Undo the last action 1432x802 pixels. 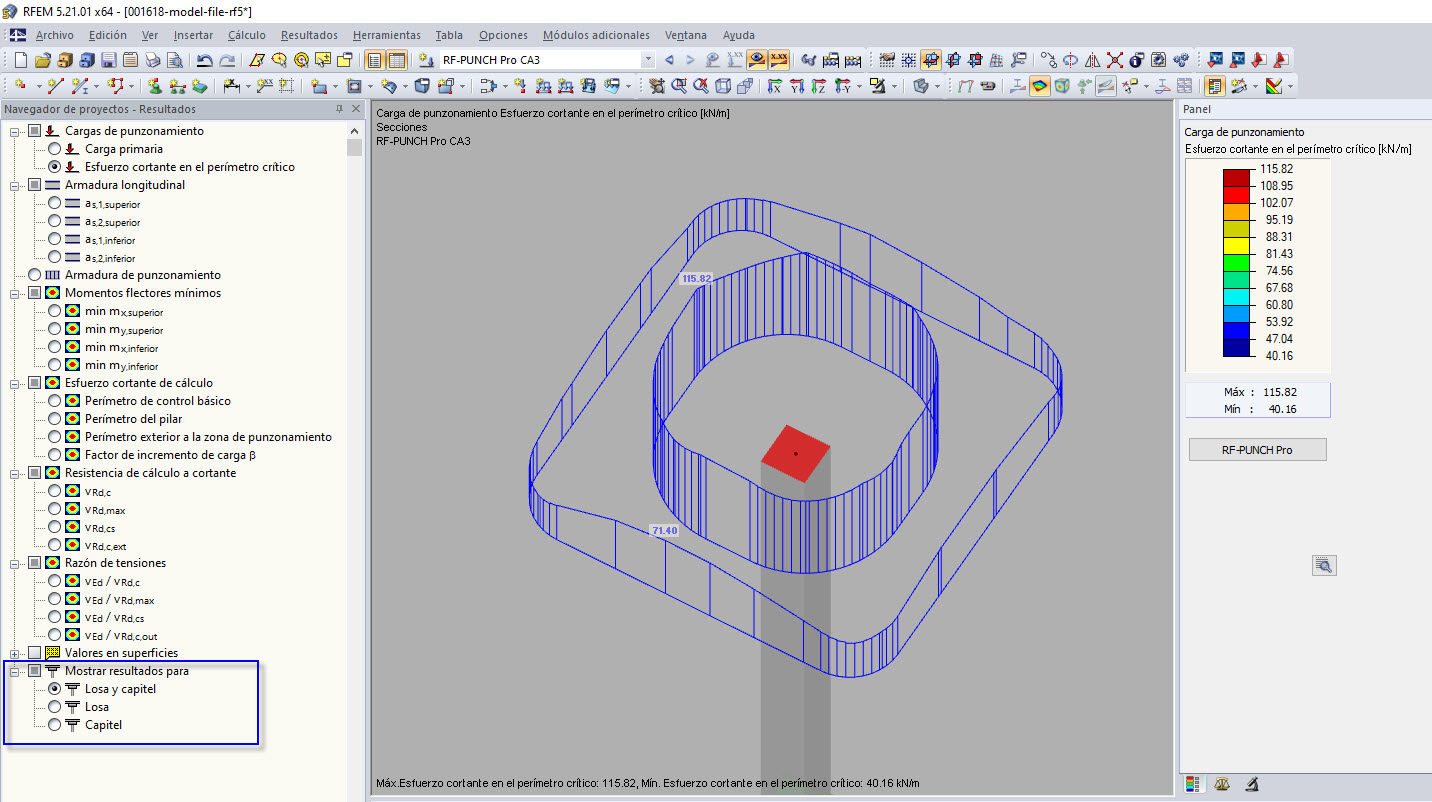(x=204, y=60)
